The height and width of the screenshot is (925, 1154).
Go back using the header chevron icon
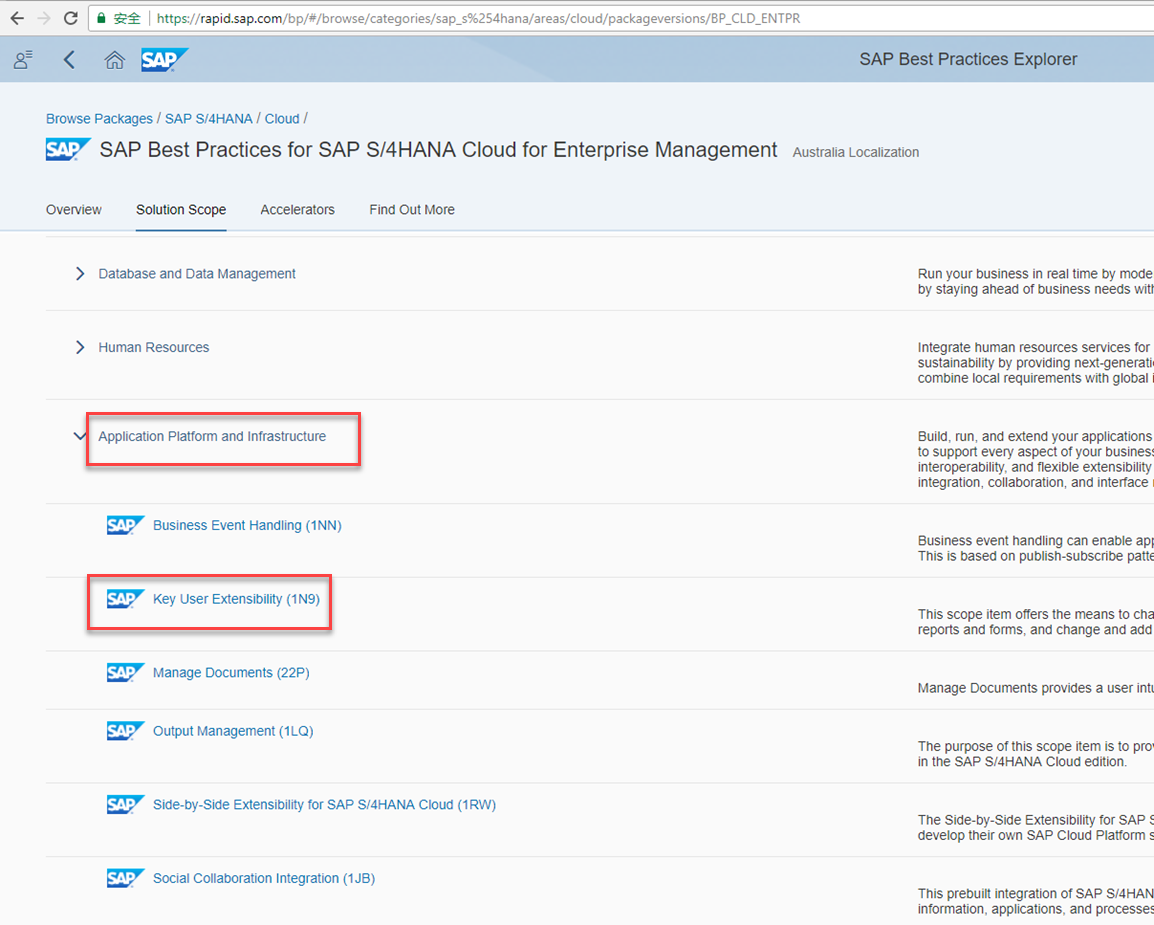[x=69, y=60]
